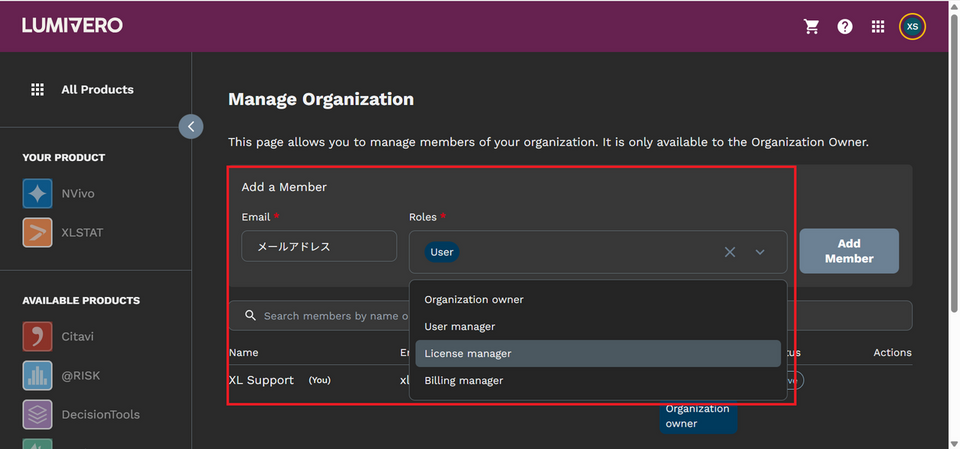Image resolution: width=960 pixels, height=449 pixels.
Task: Click the help question mark icon
Action: tap(845, 27)
